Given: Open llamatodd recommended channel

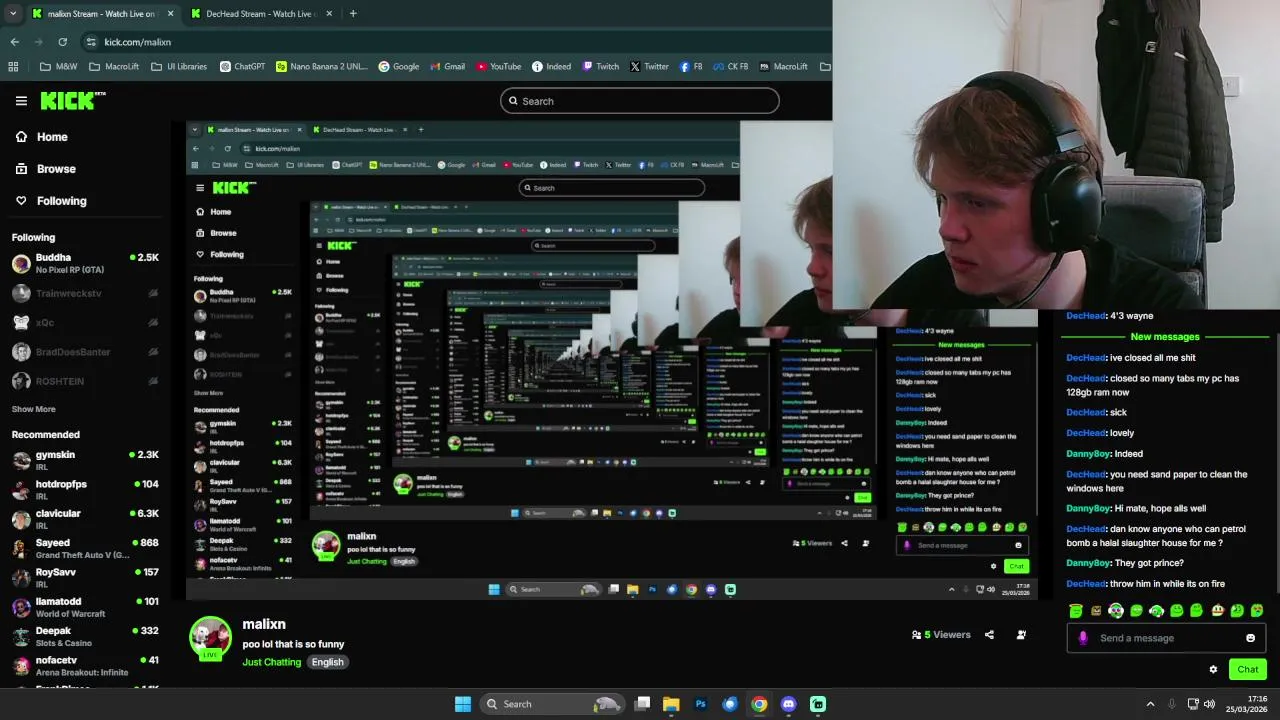Looking at the screenshot, I should tap(85, 607).
